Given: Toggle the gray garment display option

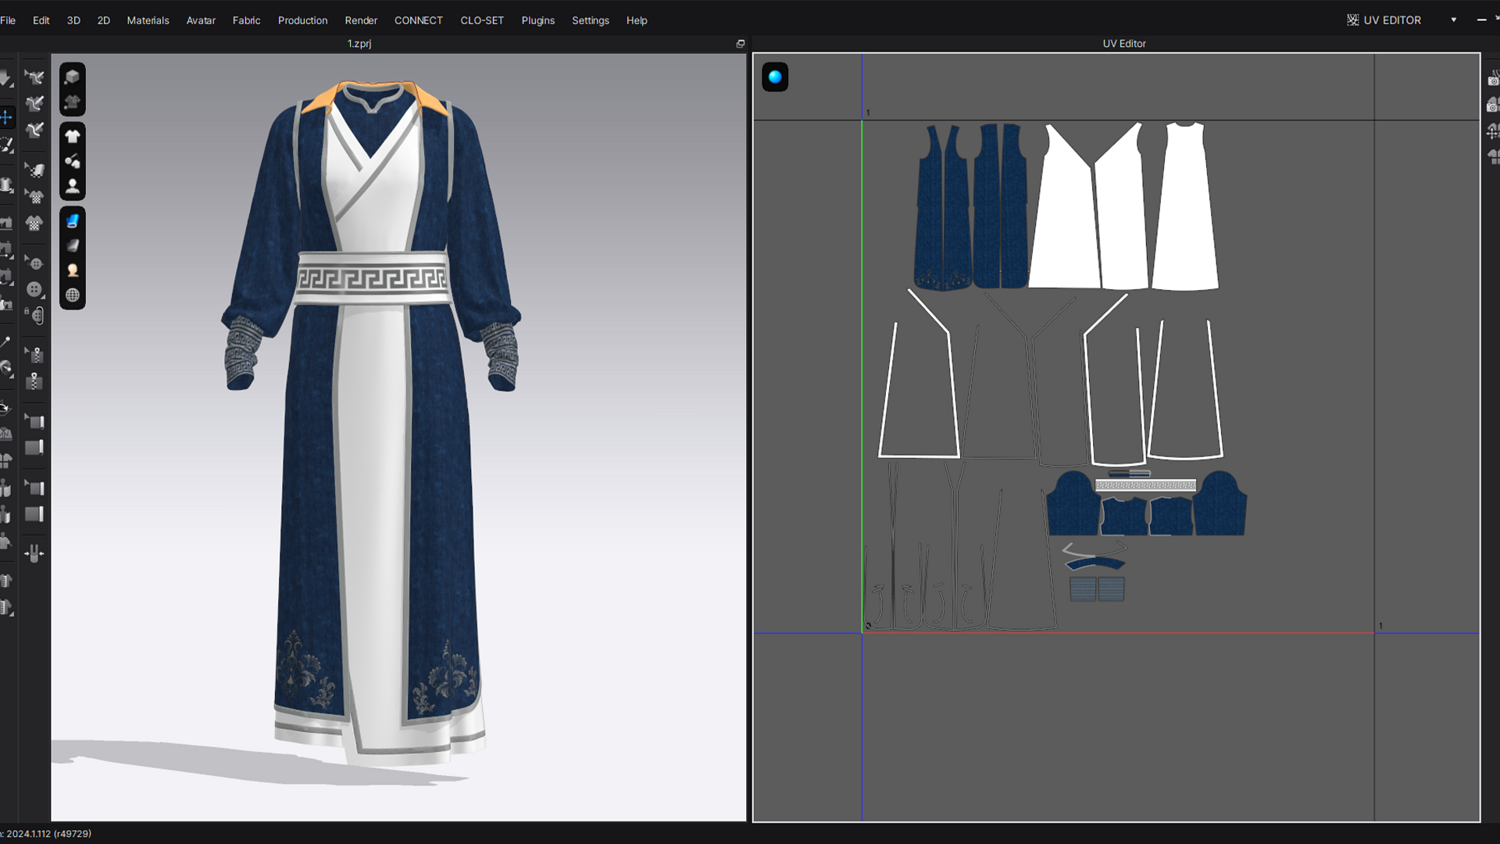Looking at the screenshot, I should 72,102.
